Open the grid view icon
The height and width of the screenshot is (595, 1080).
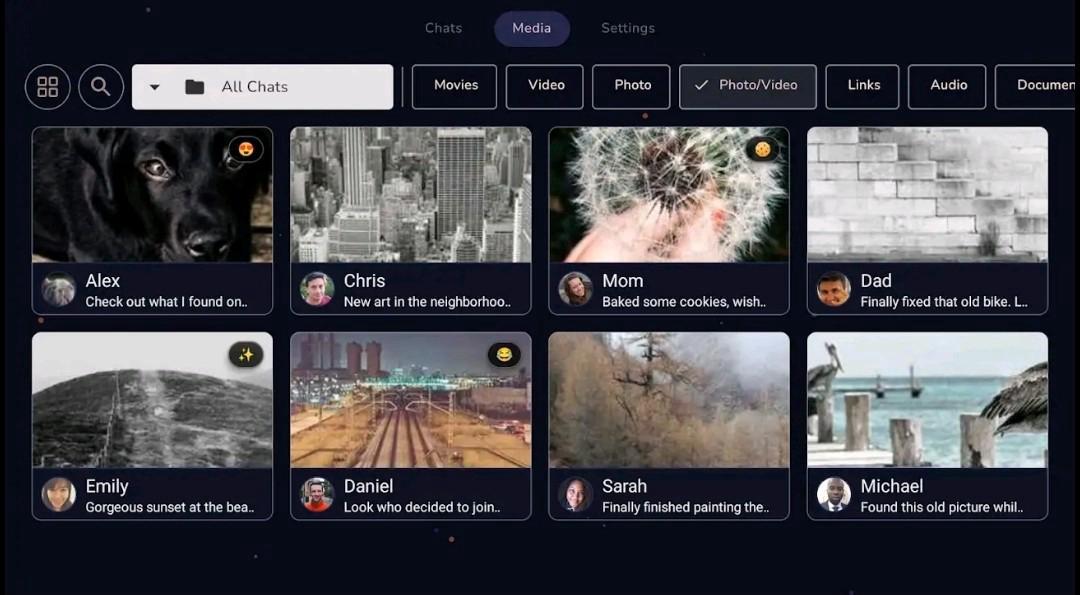[47, 87]
